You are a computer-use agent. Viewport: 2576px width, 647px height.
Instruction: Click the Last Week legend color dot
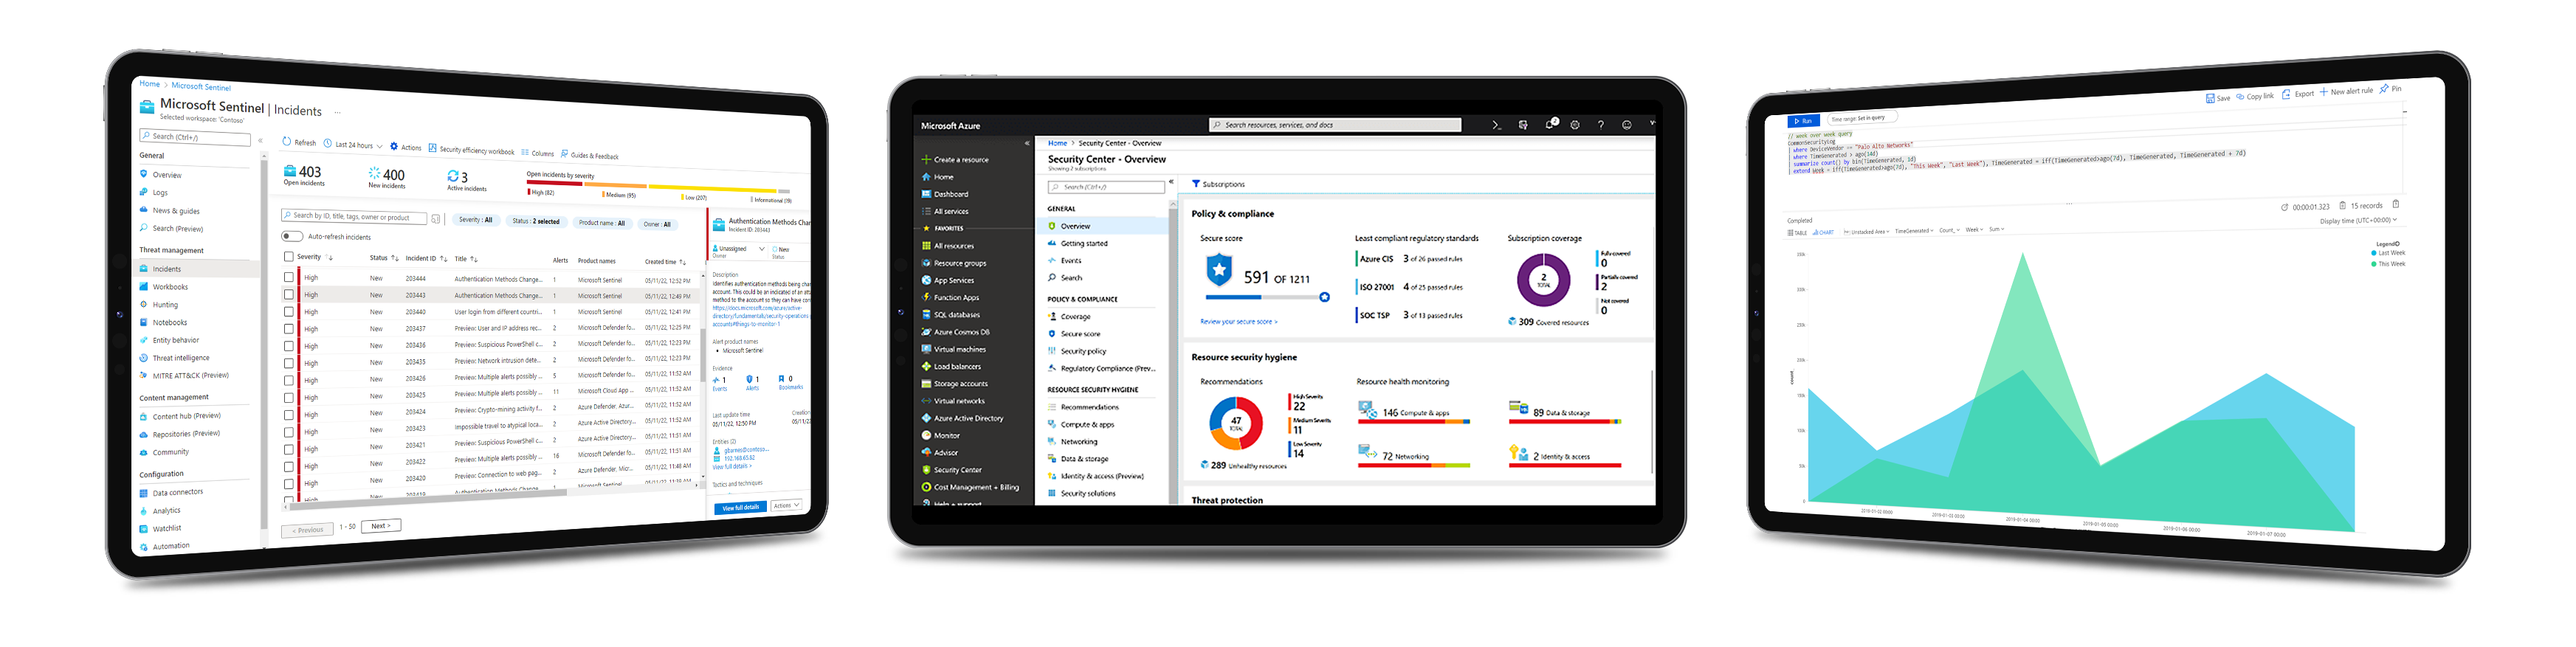2374,253
